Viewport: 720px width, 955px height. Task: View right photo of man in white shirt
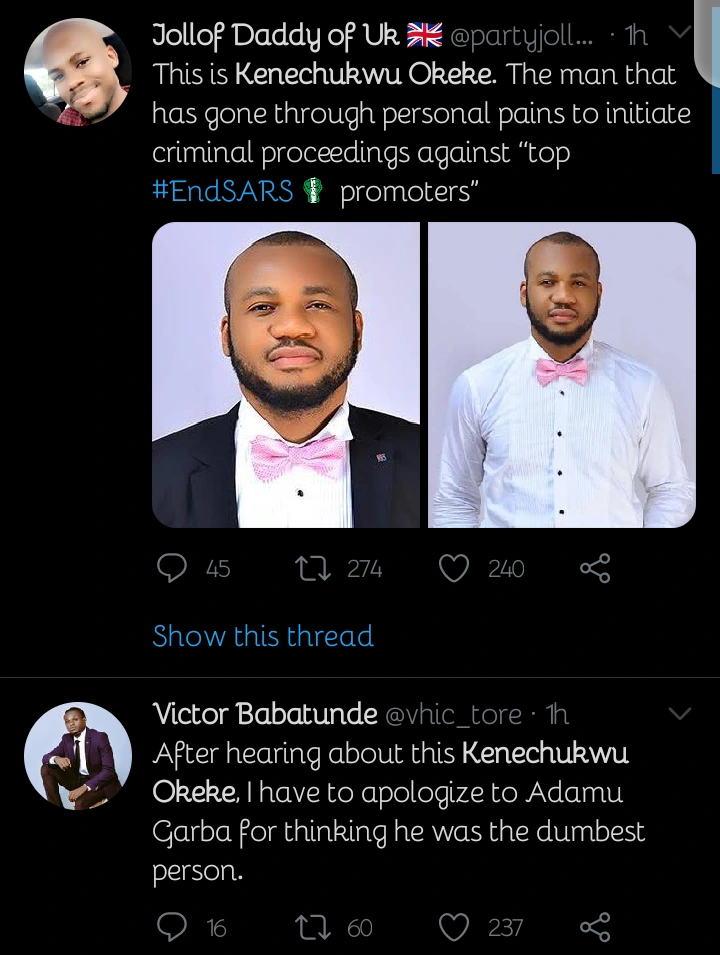coord(562,374)
